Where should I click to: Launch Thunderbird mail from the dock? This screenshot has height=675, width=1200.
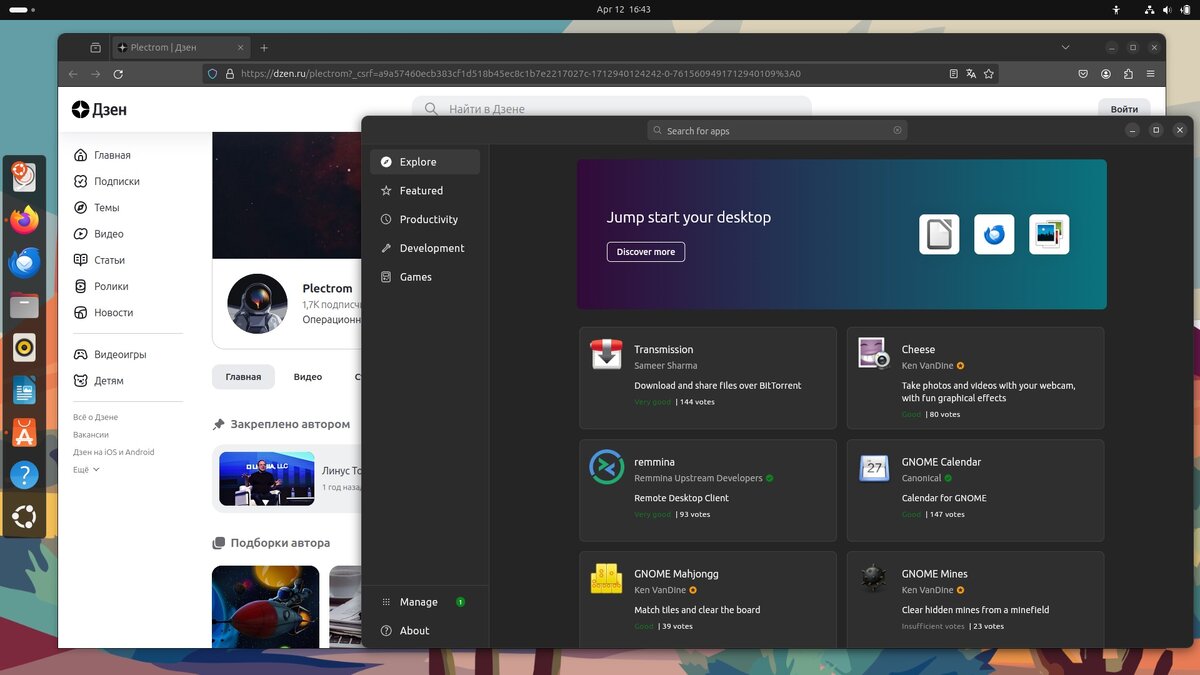click(x=24, y=263)
